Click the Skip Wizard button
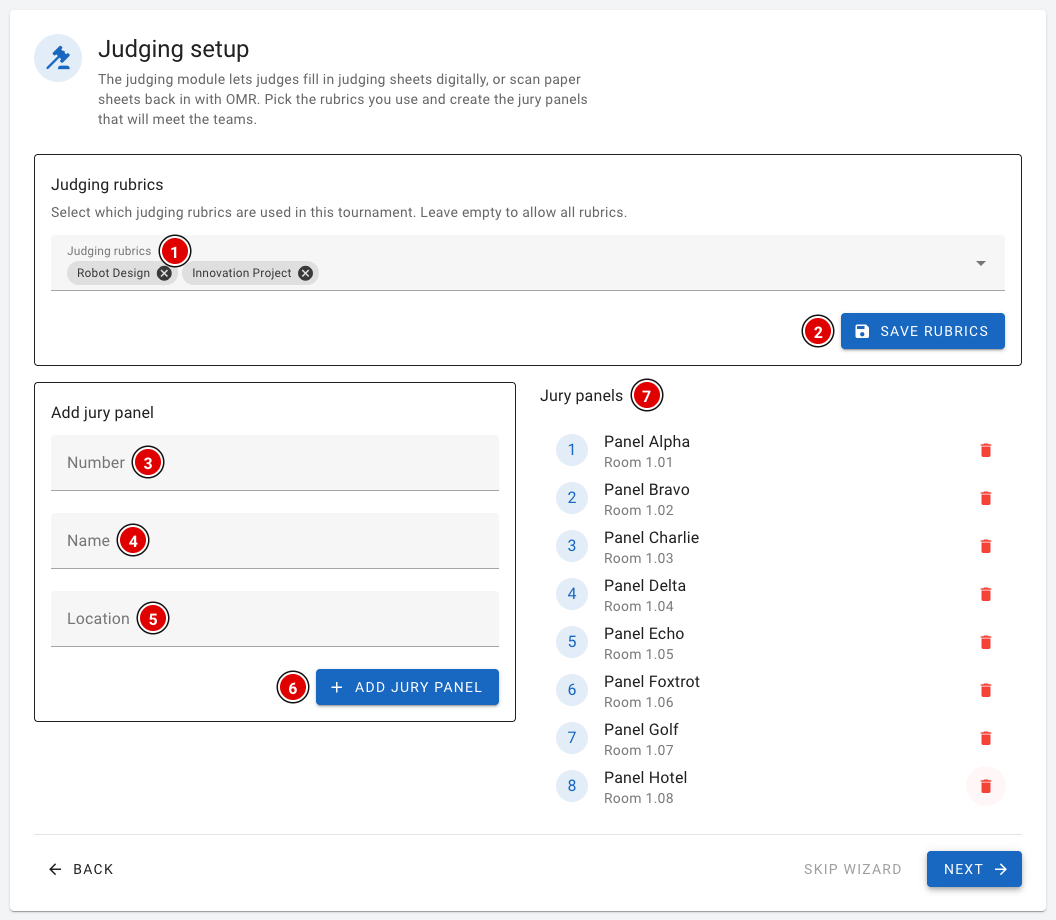Screen dimensions: 1056x920 (x=852, y=869)
